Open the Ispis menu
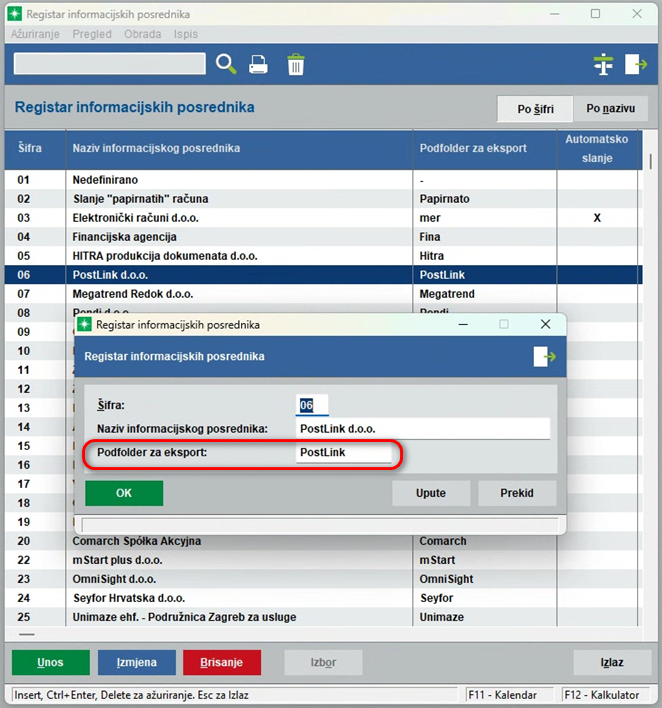This screenshot has height=708, width=662. tap(186, 34)
